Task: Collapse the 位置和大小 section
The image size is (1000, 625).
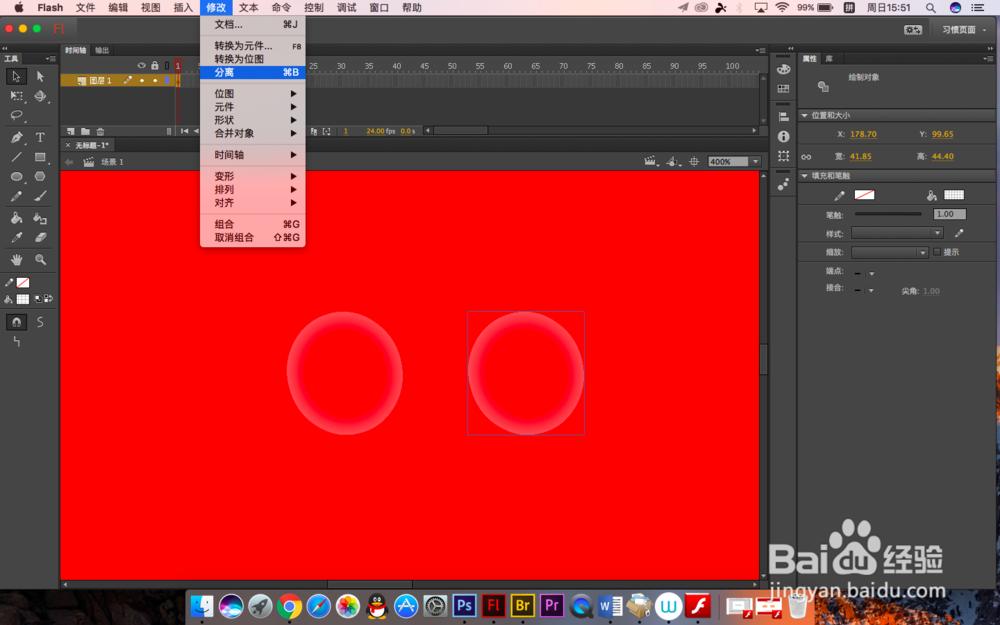Action: pyautogui.click(x=805, y=115)
